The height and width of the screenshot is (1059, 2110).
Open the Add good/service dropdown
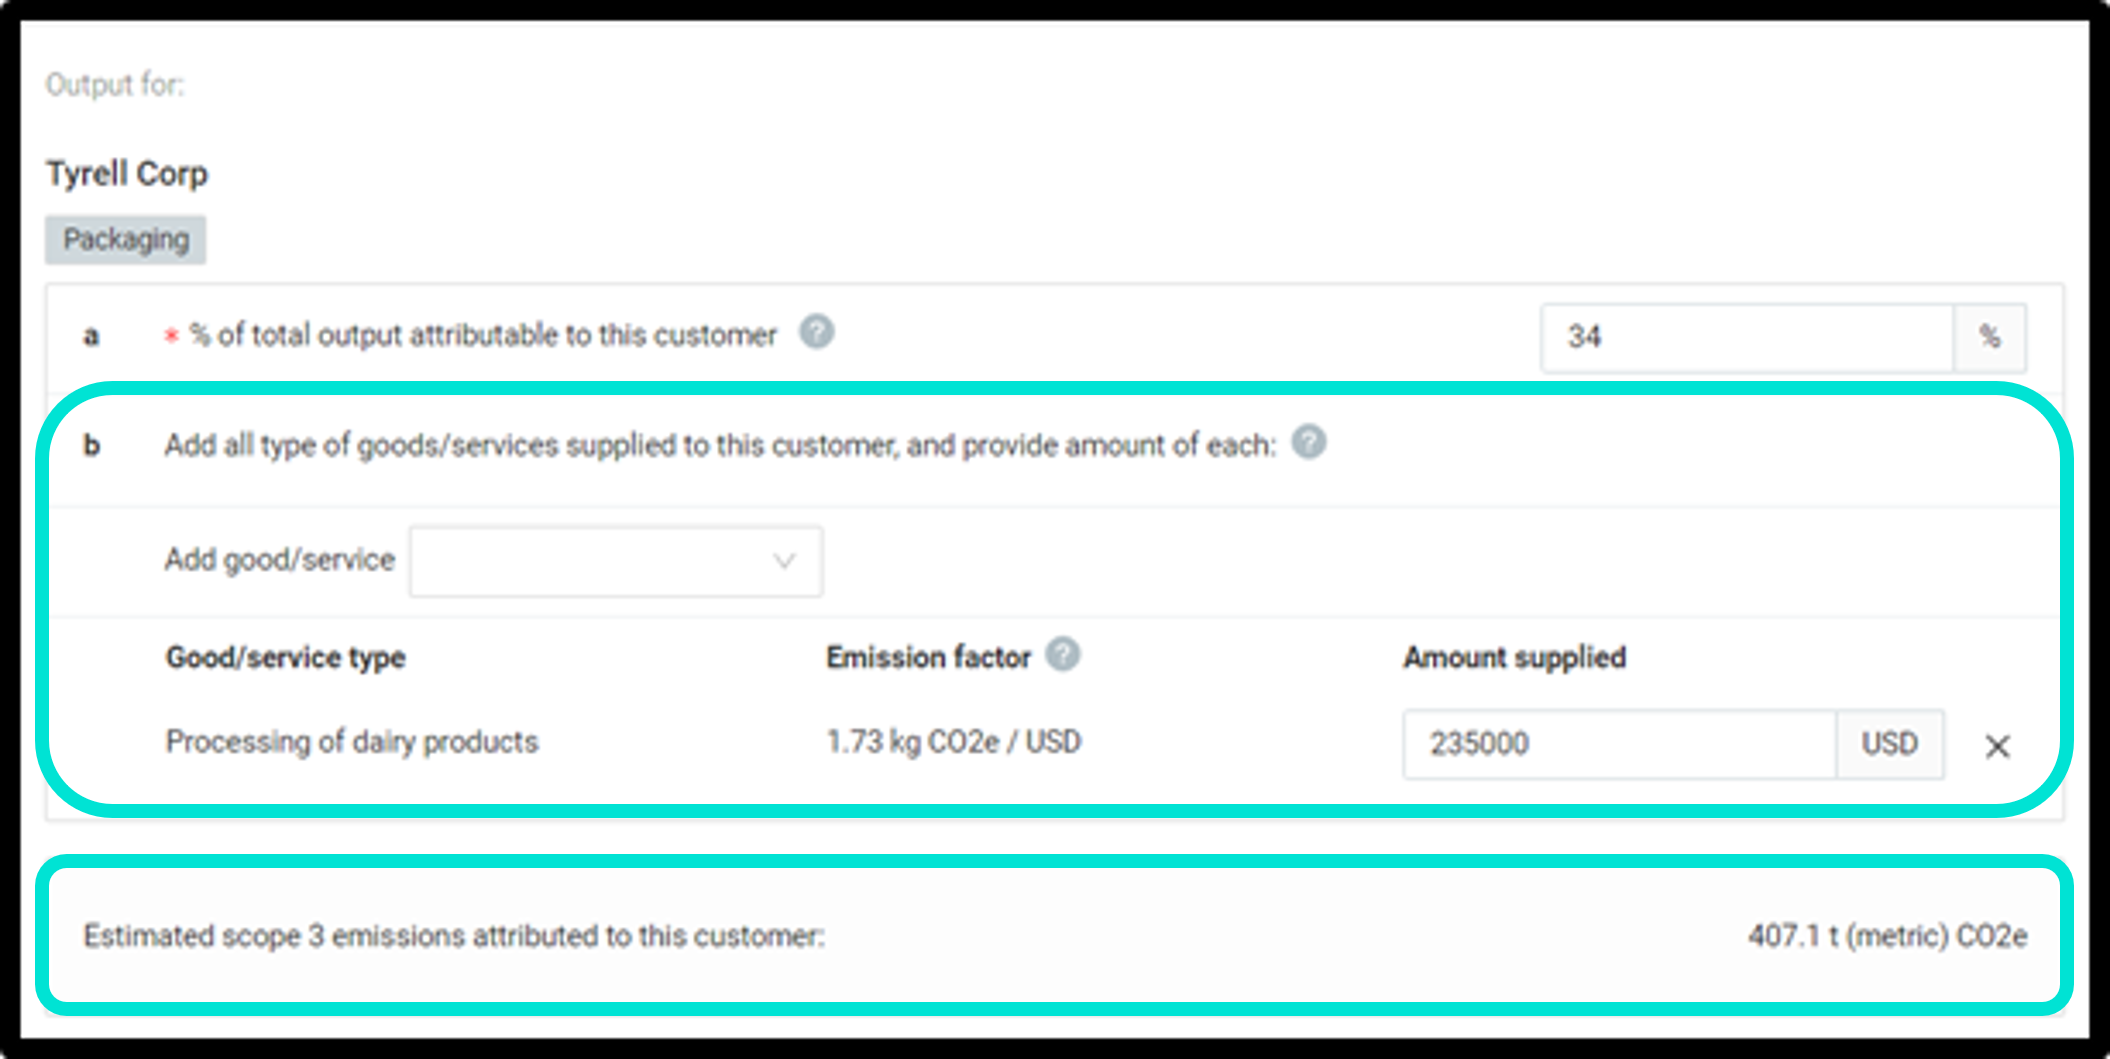pos(616,562)
